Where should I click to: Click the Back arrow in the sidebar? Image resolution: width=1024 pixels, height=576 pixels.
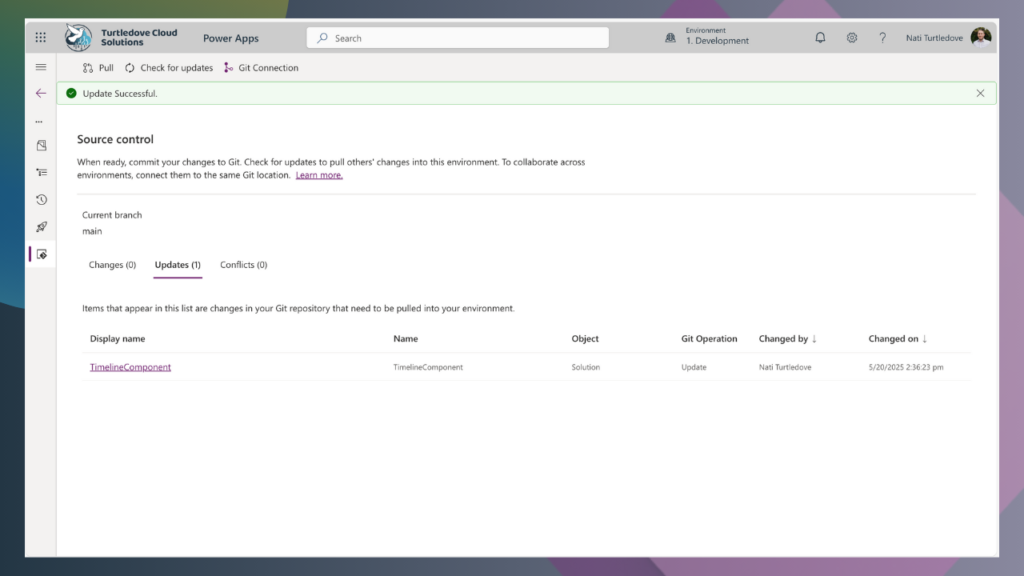[40, 93]
